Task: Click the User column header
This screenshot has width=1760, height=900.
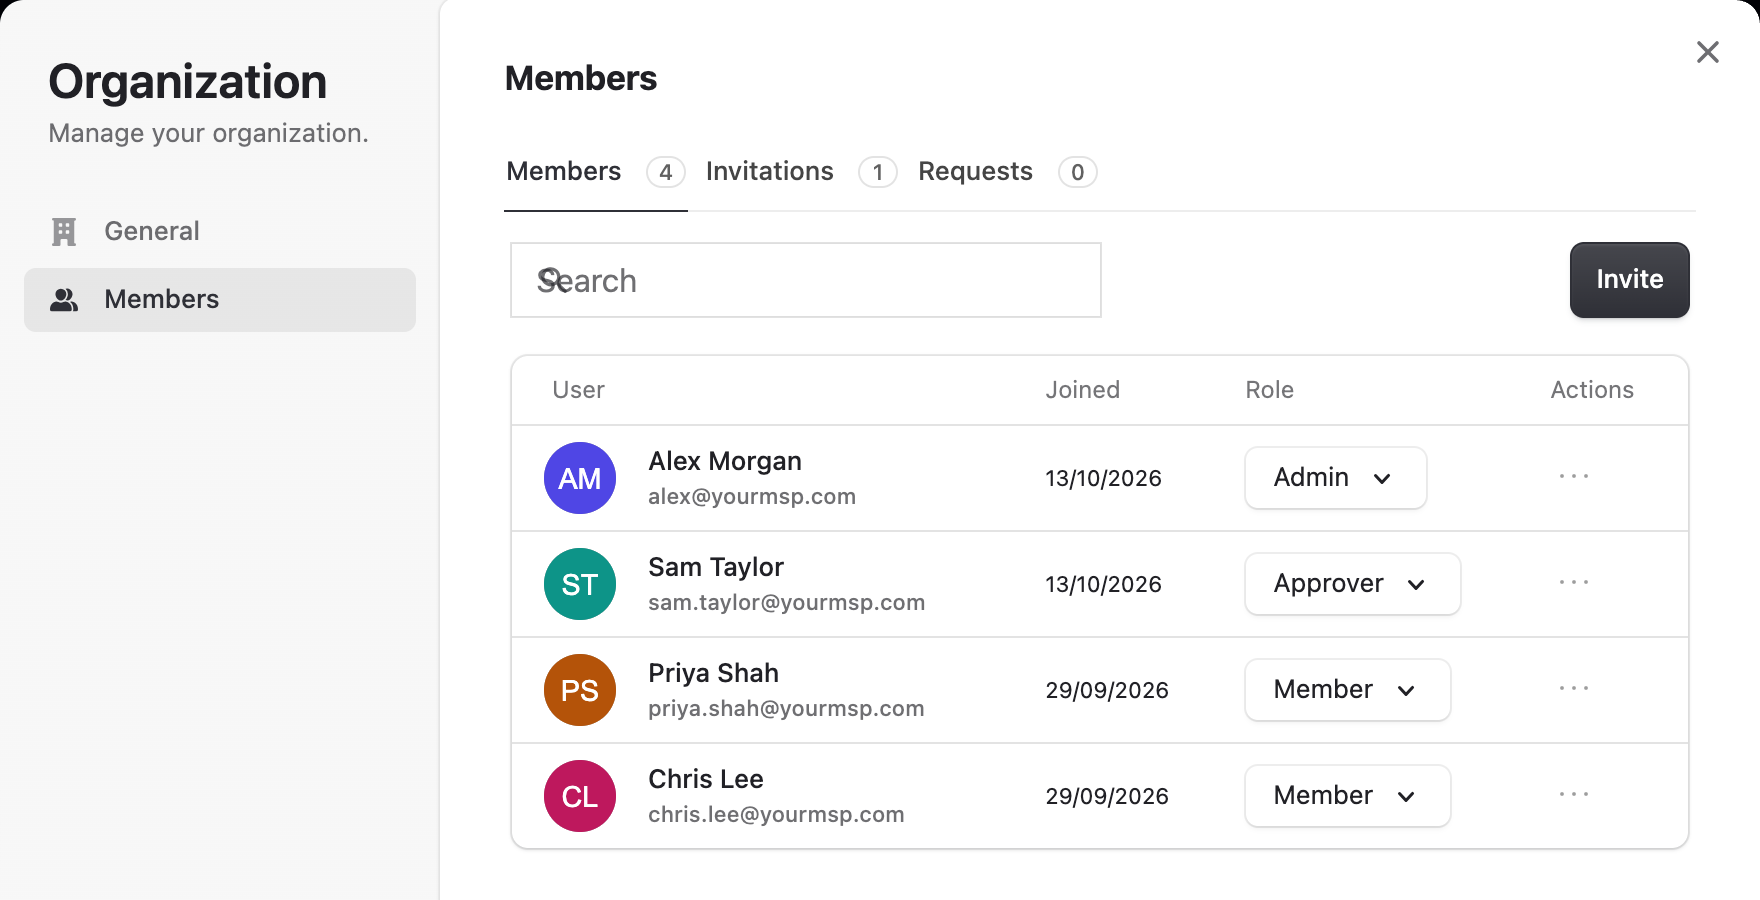Action: 578,390
